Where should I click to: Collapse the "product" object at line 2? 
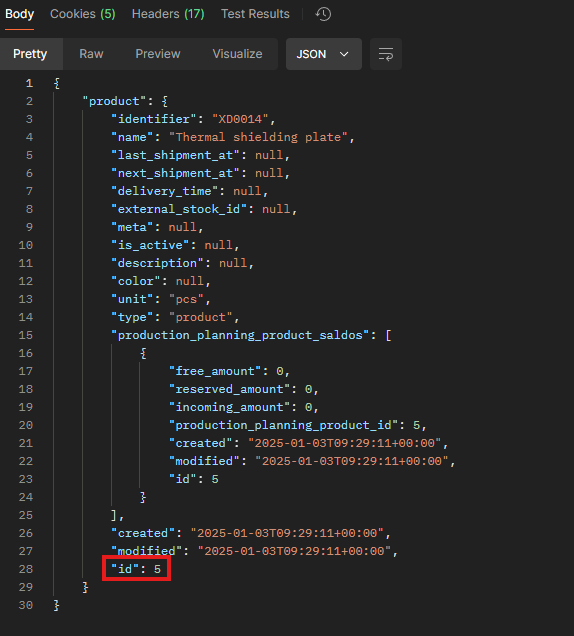[x=164, y=101]
